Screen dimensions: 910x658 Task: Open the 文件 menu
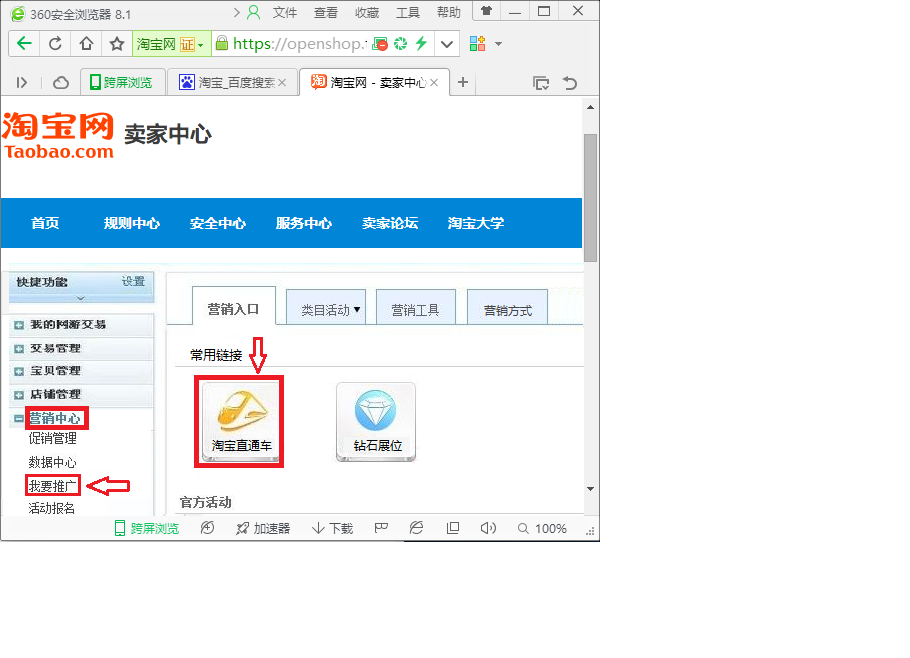tap(285, 13)
